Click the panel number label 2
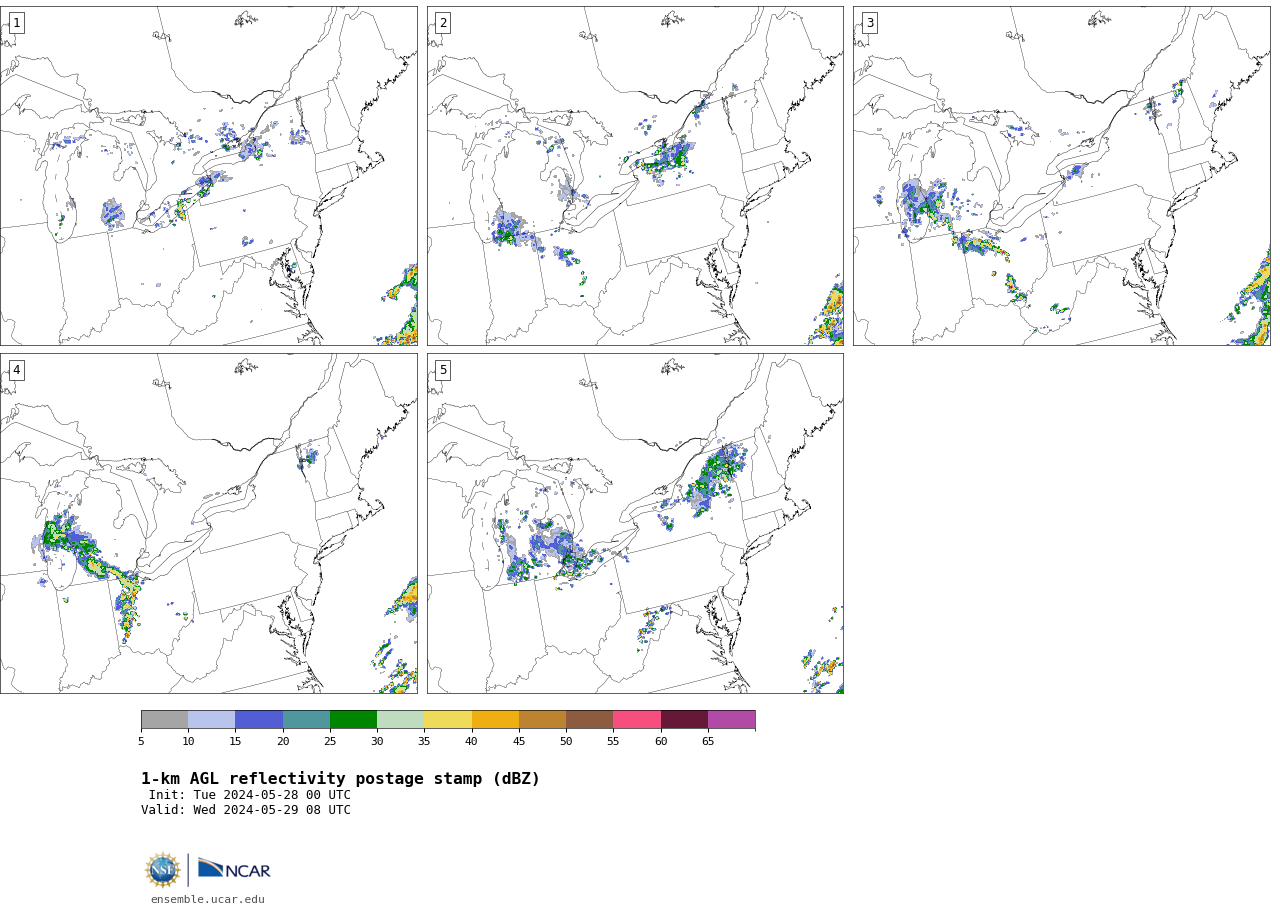This screenshot has width=1280, height=910. (443, 23)
